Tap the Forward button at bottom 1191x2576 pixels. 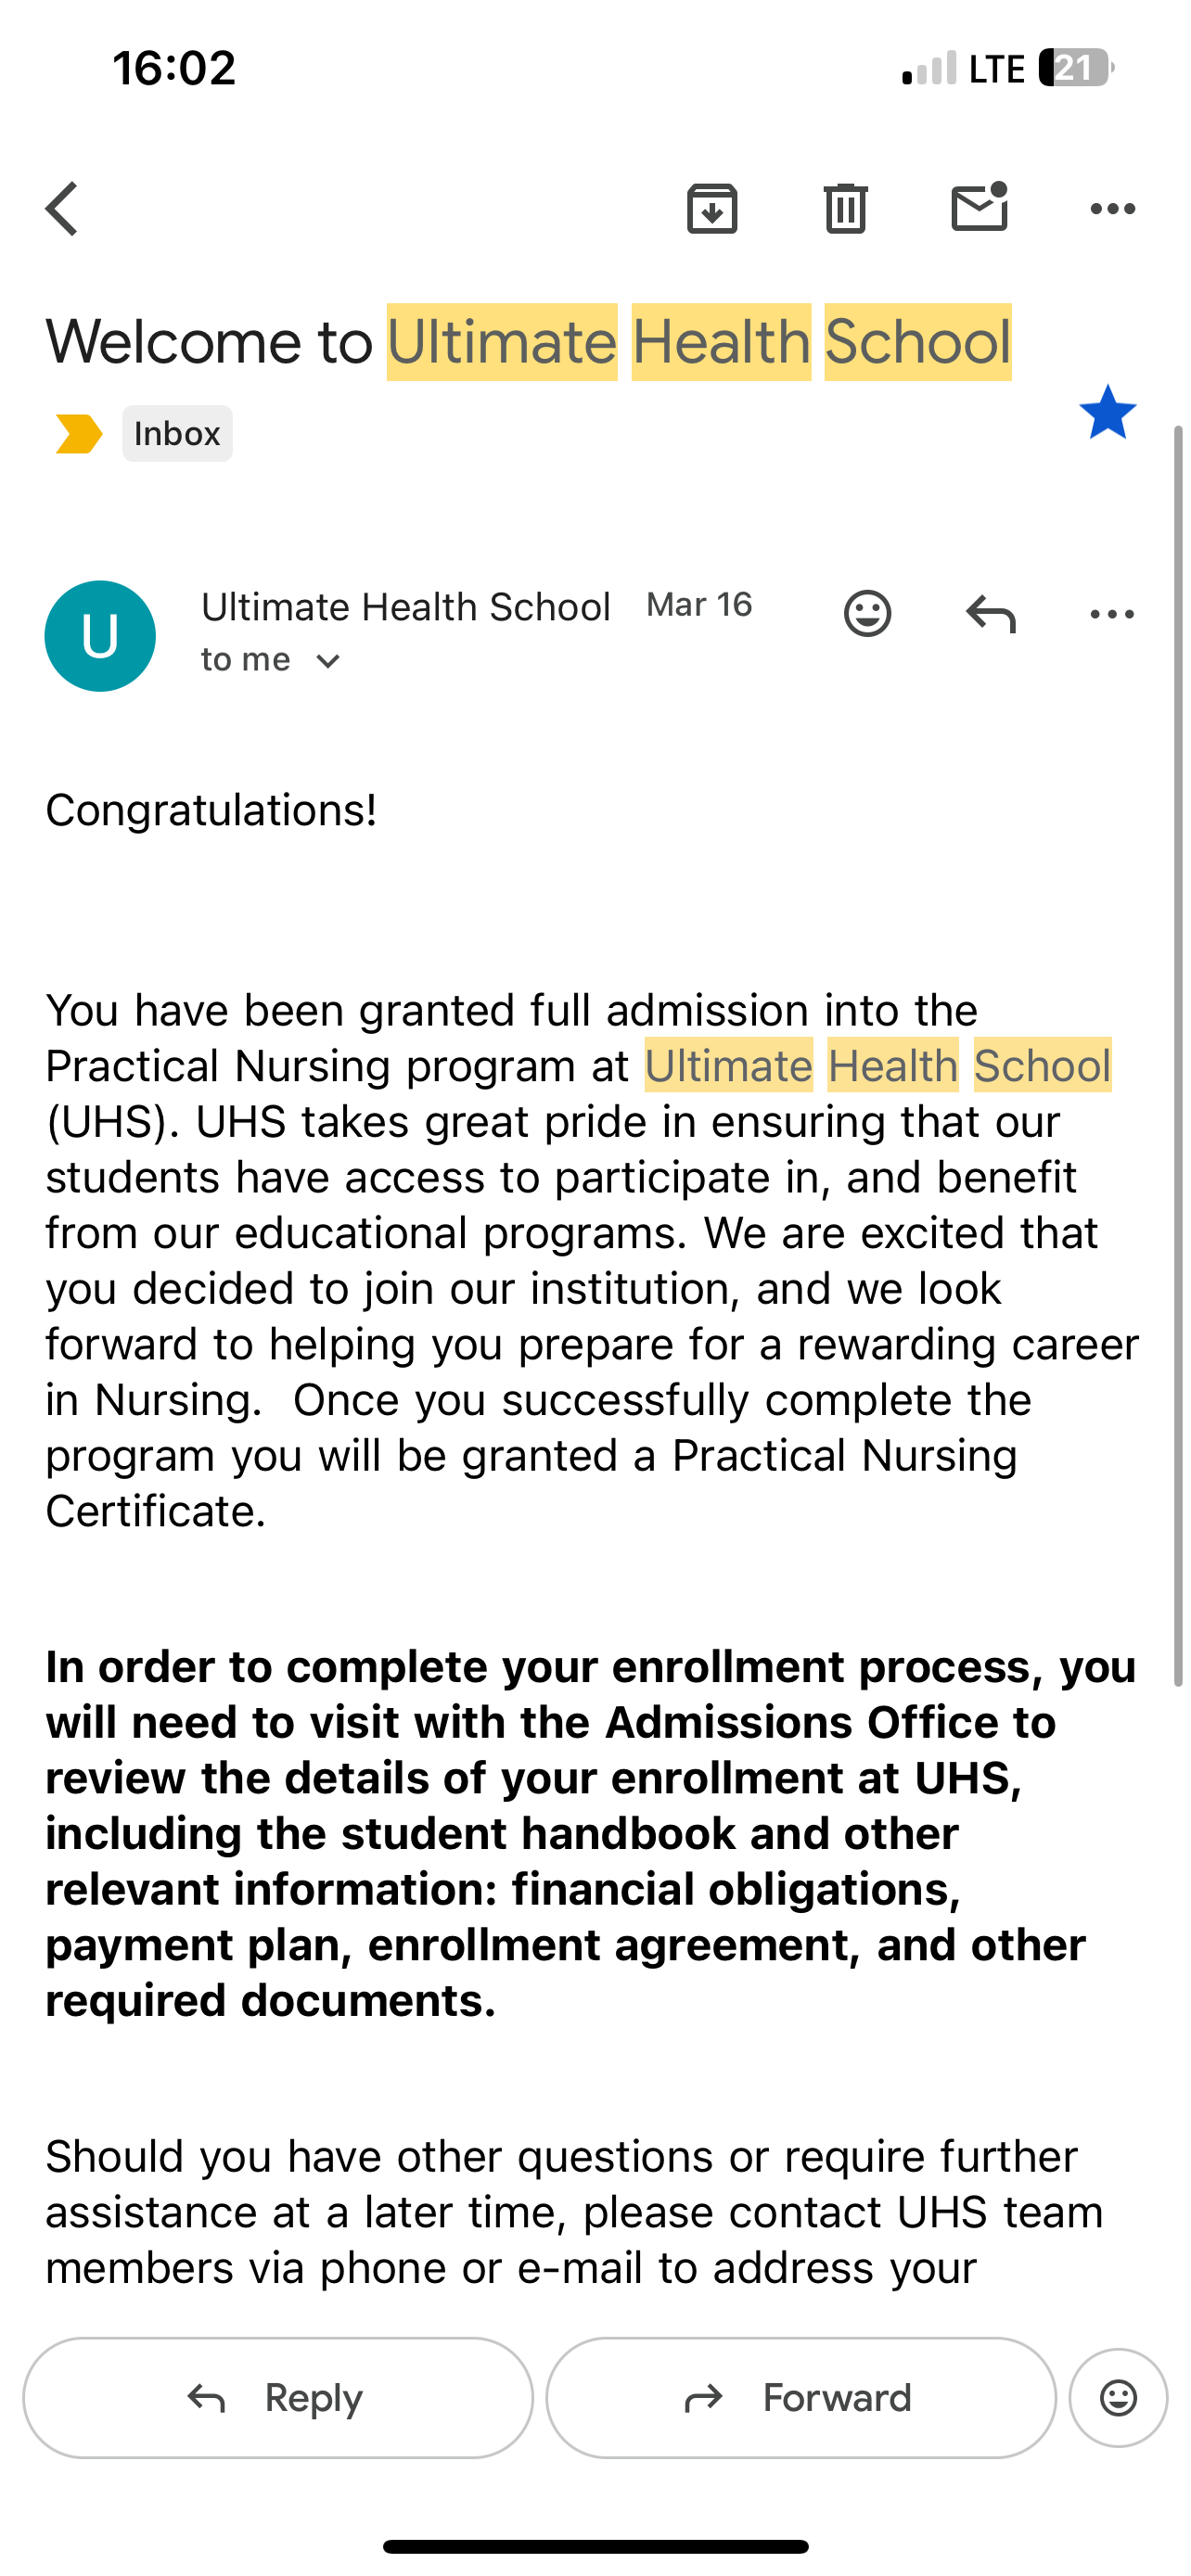pos(801,2398)
